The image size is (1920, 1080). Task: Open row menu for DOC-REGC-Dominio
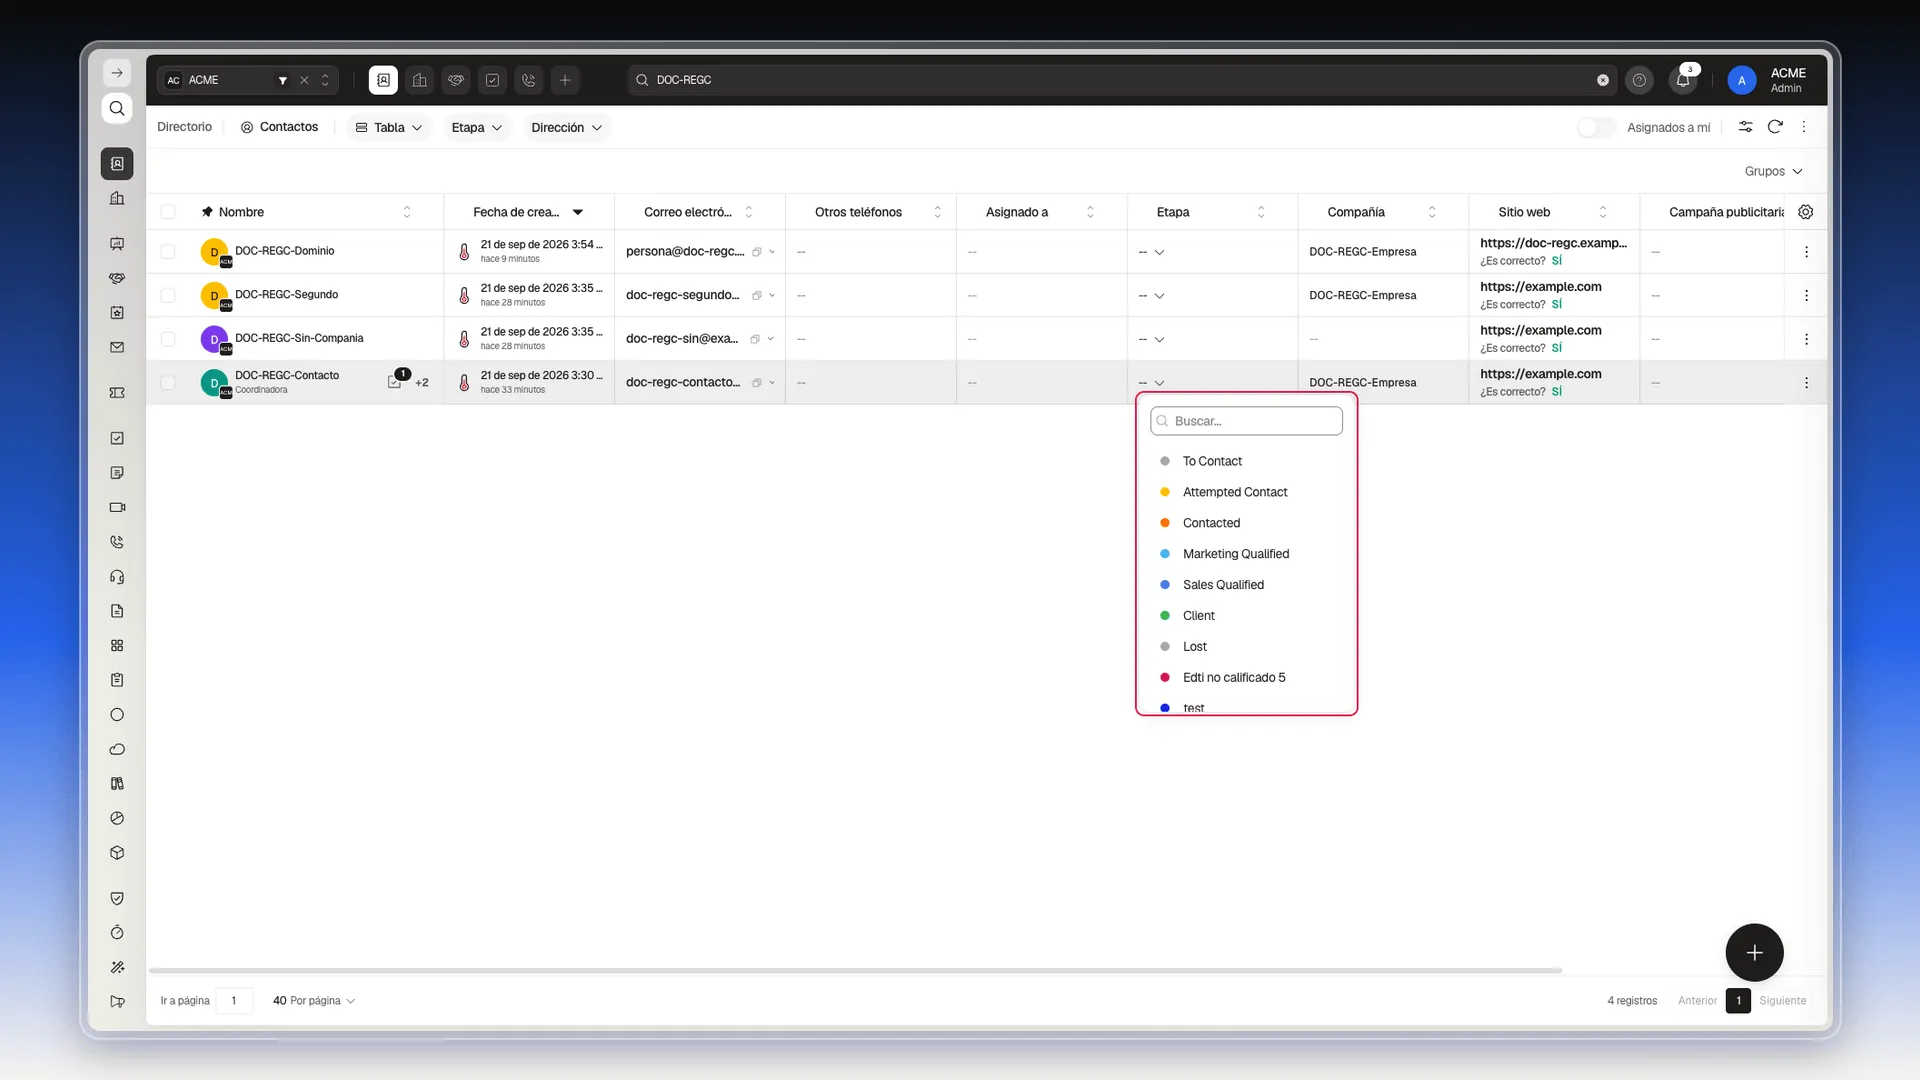[x=1806, y=252]
